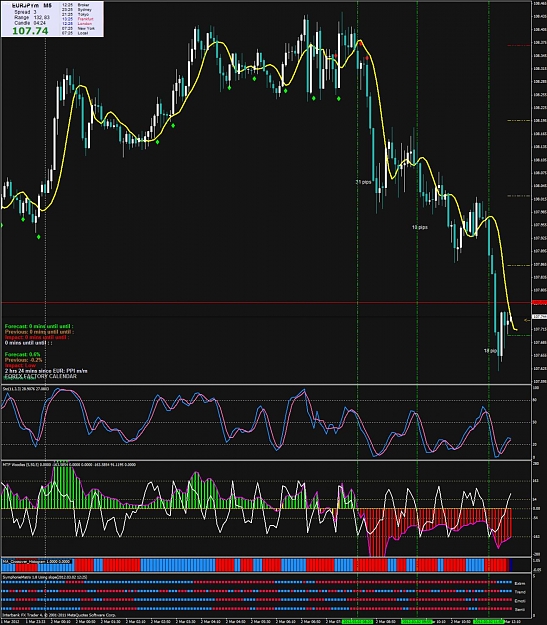Screen dimensions: 547x625
Task: Click the '18 pips' chart label
Action: 490,351
